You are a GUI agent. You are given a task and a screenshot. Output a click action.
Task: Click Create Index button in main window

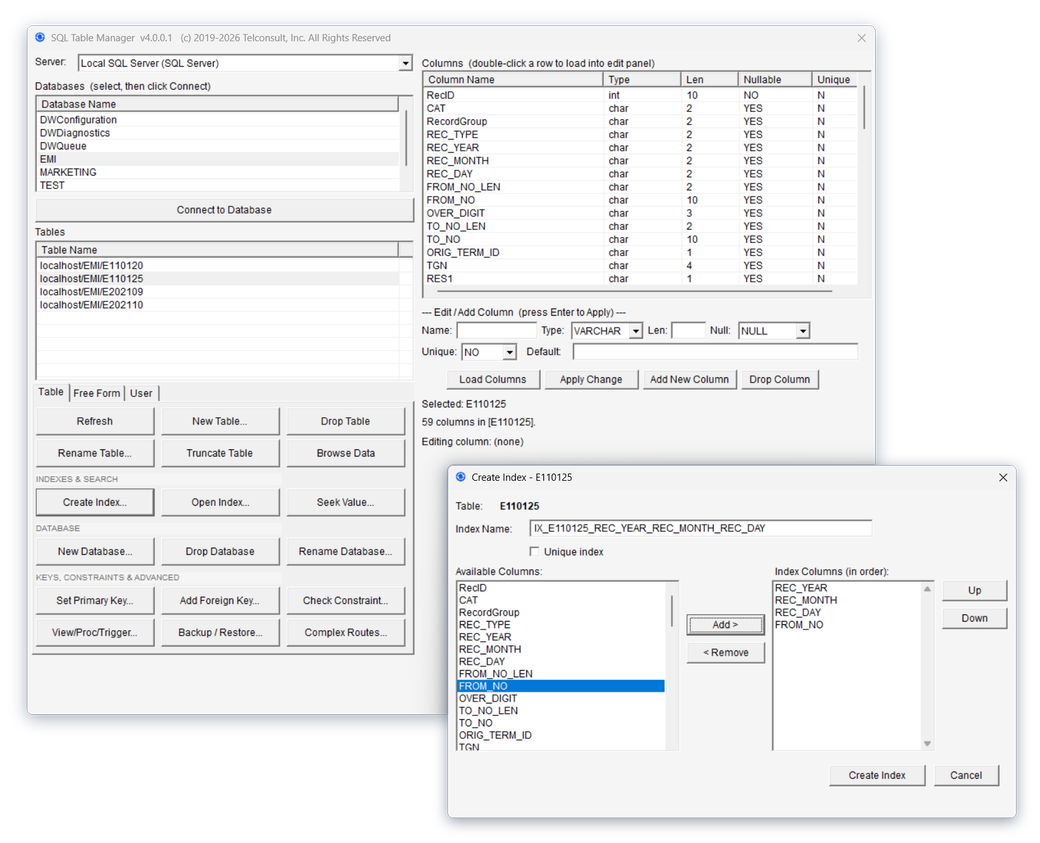[95, 502]
